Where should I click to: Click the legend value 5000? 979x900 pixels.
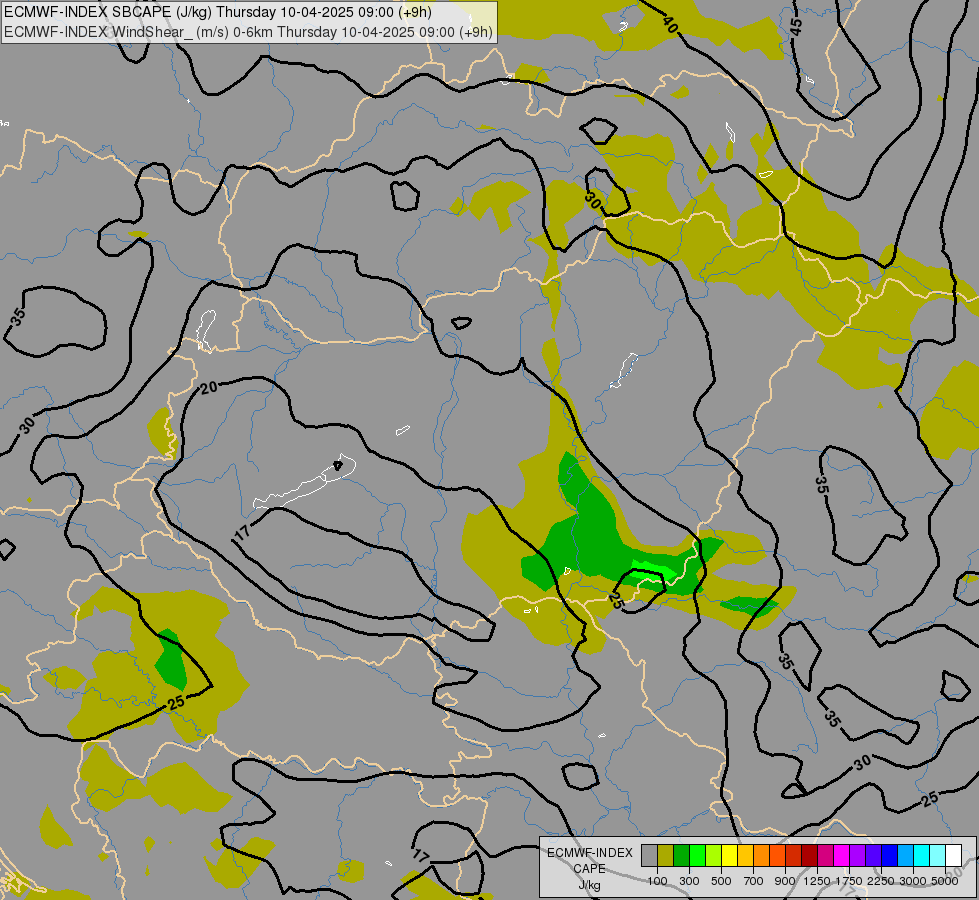coord(945,881)
